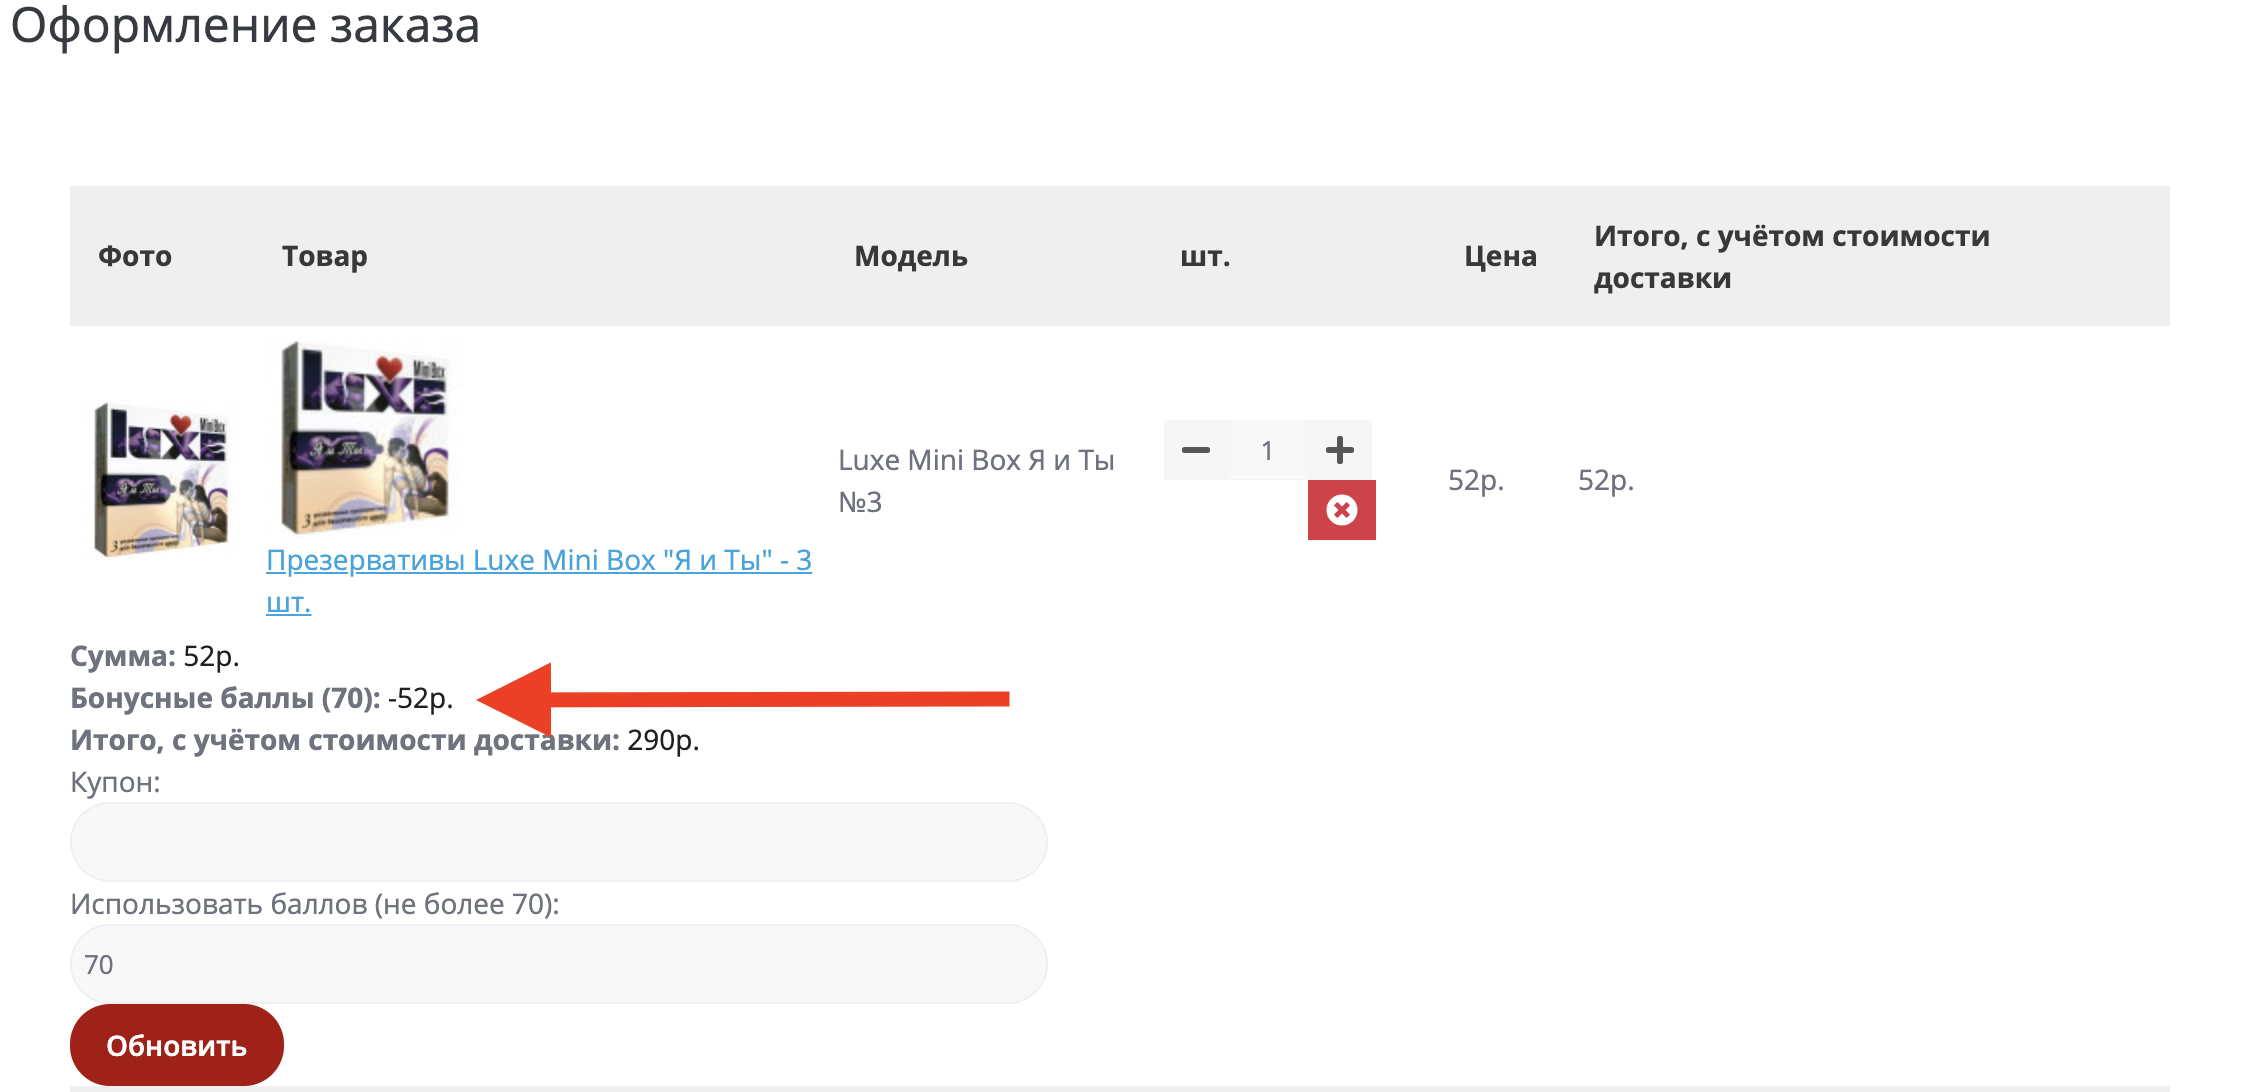This screenshot has width=2252, height=1092.
Task: Click the Бонусные баллы (70) discount line
Action: pos(262,698)
